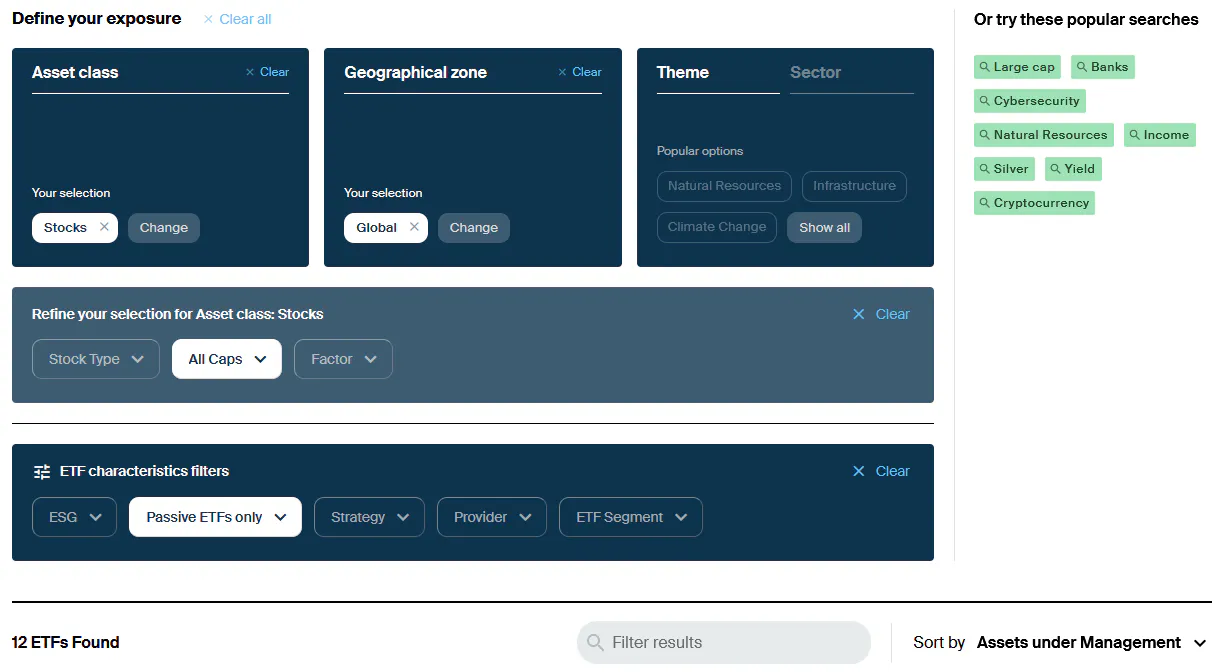Click Show all theme options
This screenshot has width=1228, height=672.
(x=824, y=228)
